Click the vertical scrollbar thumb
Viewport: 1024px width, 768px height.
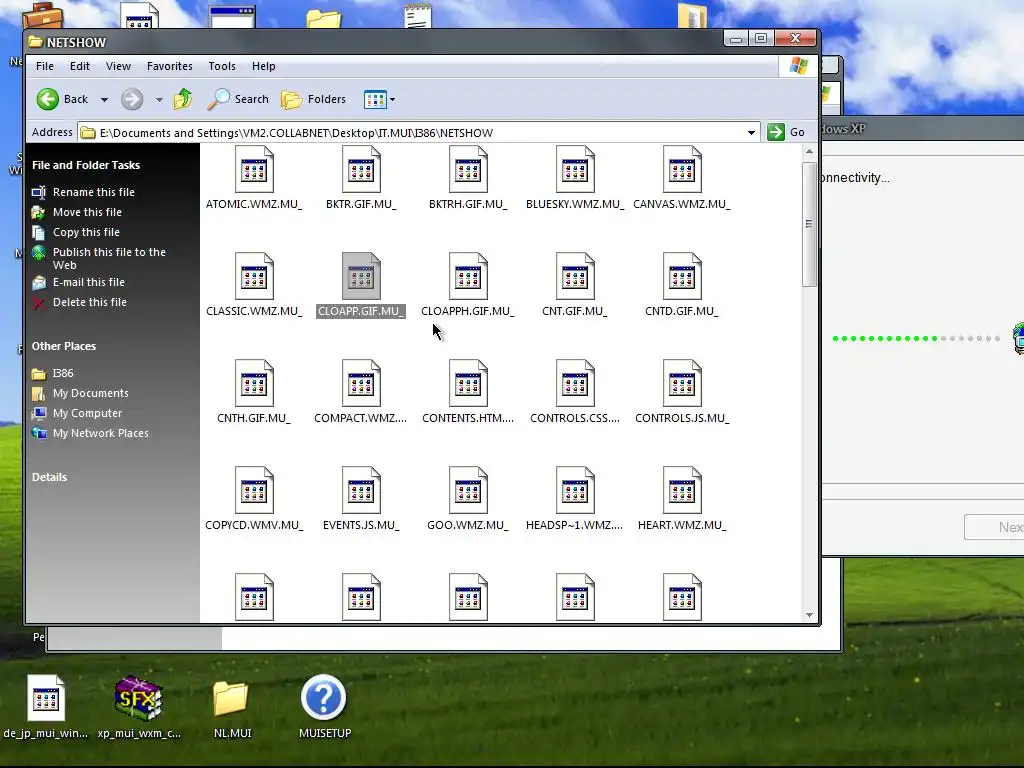point(809,224)
